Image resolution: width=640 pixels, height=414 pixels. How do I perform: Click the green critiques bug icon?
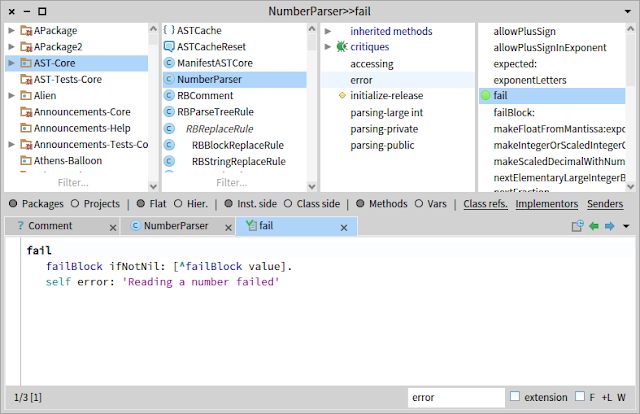[x=342, y=47]
